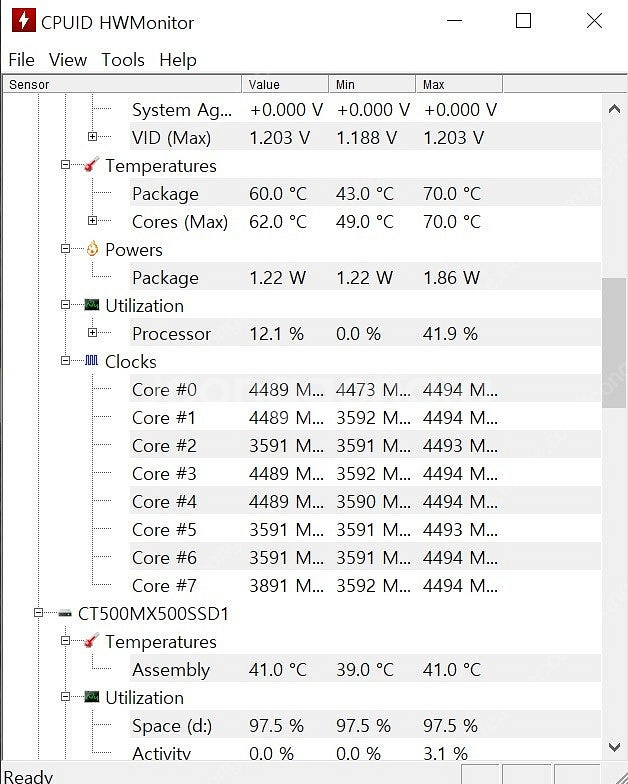
Task: Select the VID (Max) row label
Action: click(171, 138)
